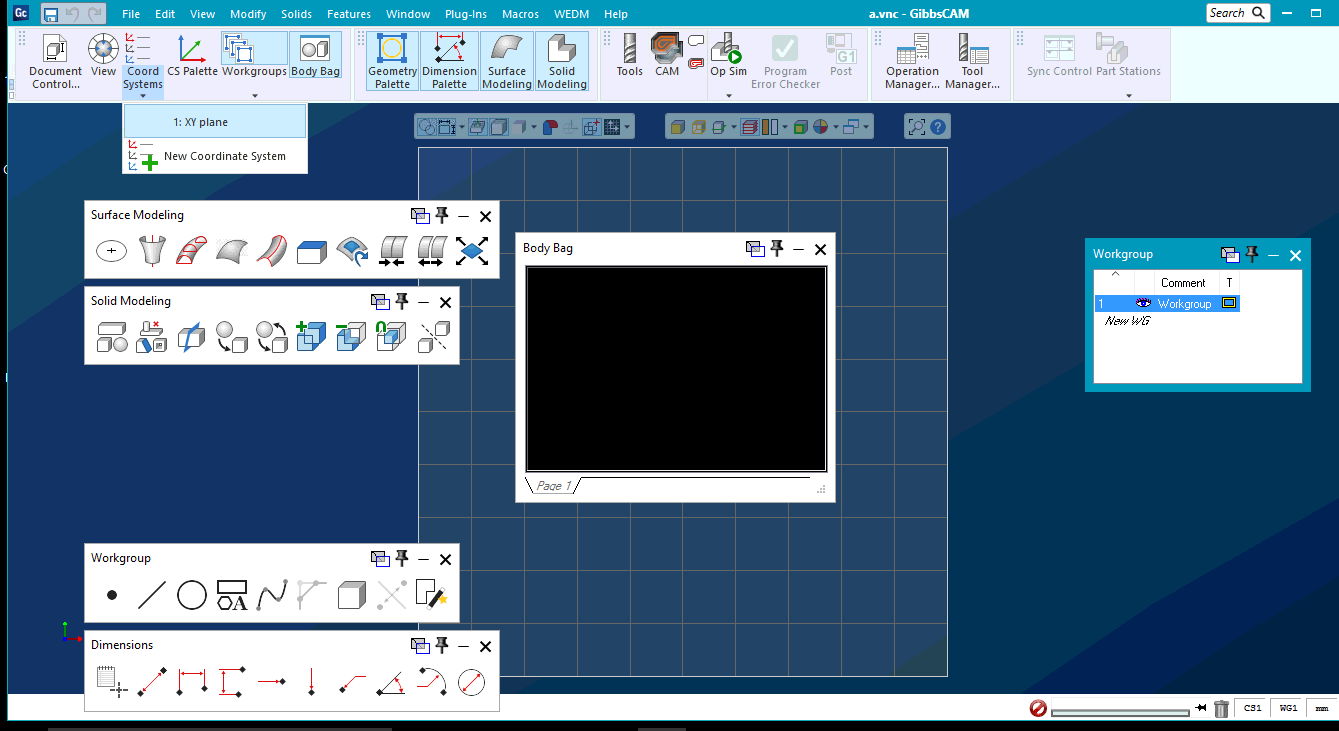
Task: Select the Point geometry tool in Workgroup palette
Action: pos(112,595)
